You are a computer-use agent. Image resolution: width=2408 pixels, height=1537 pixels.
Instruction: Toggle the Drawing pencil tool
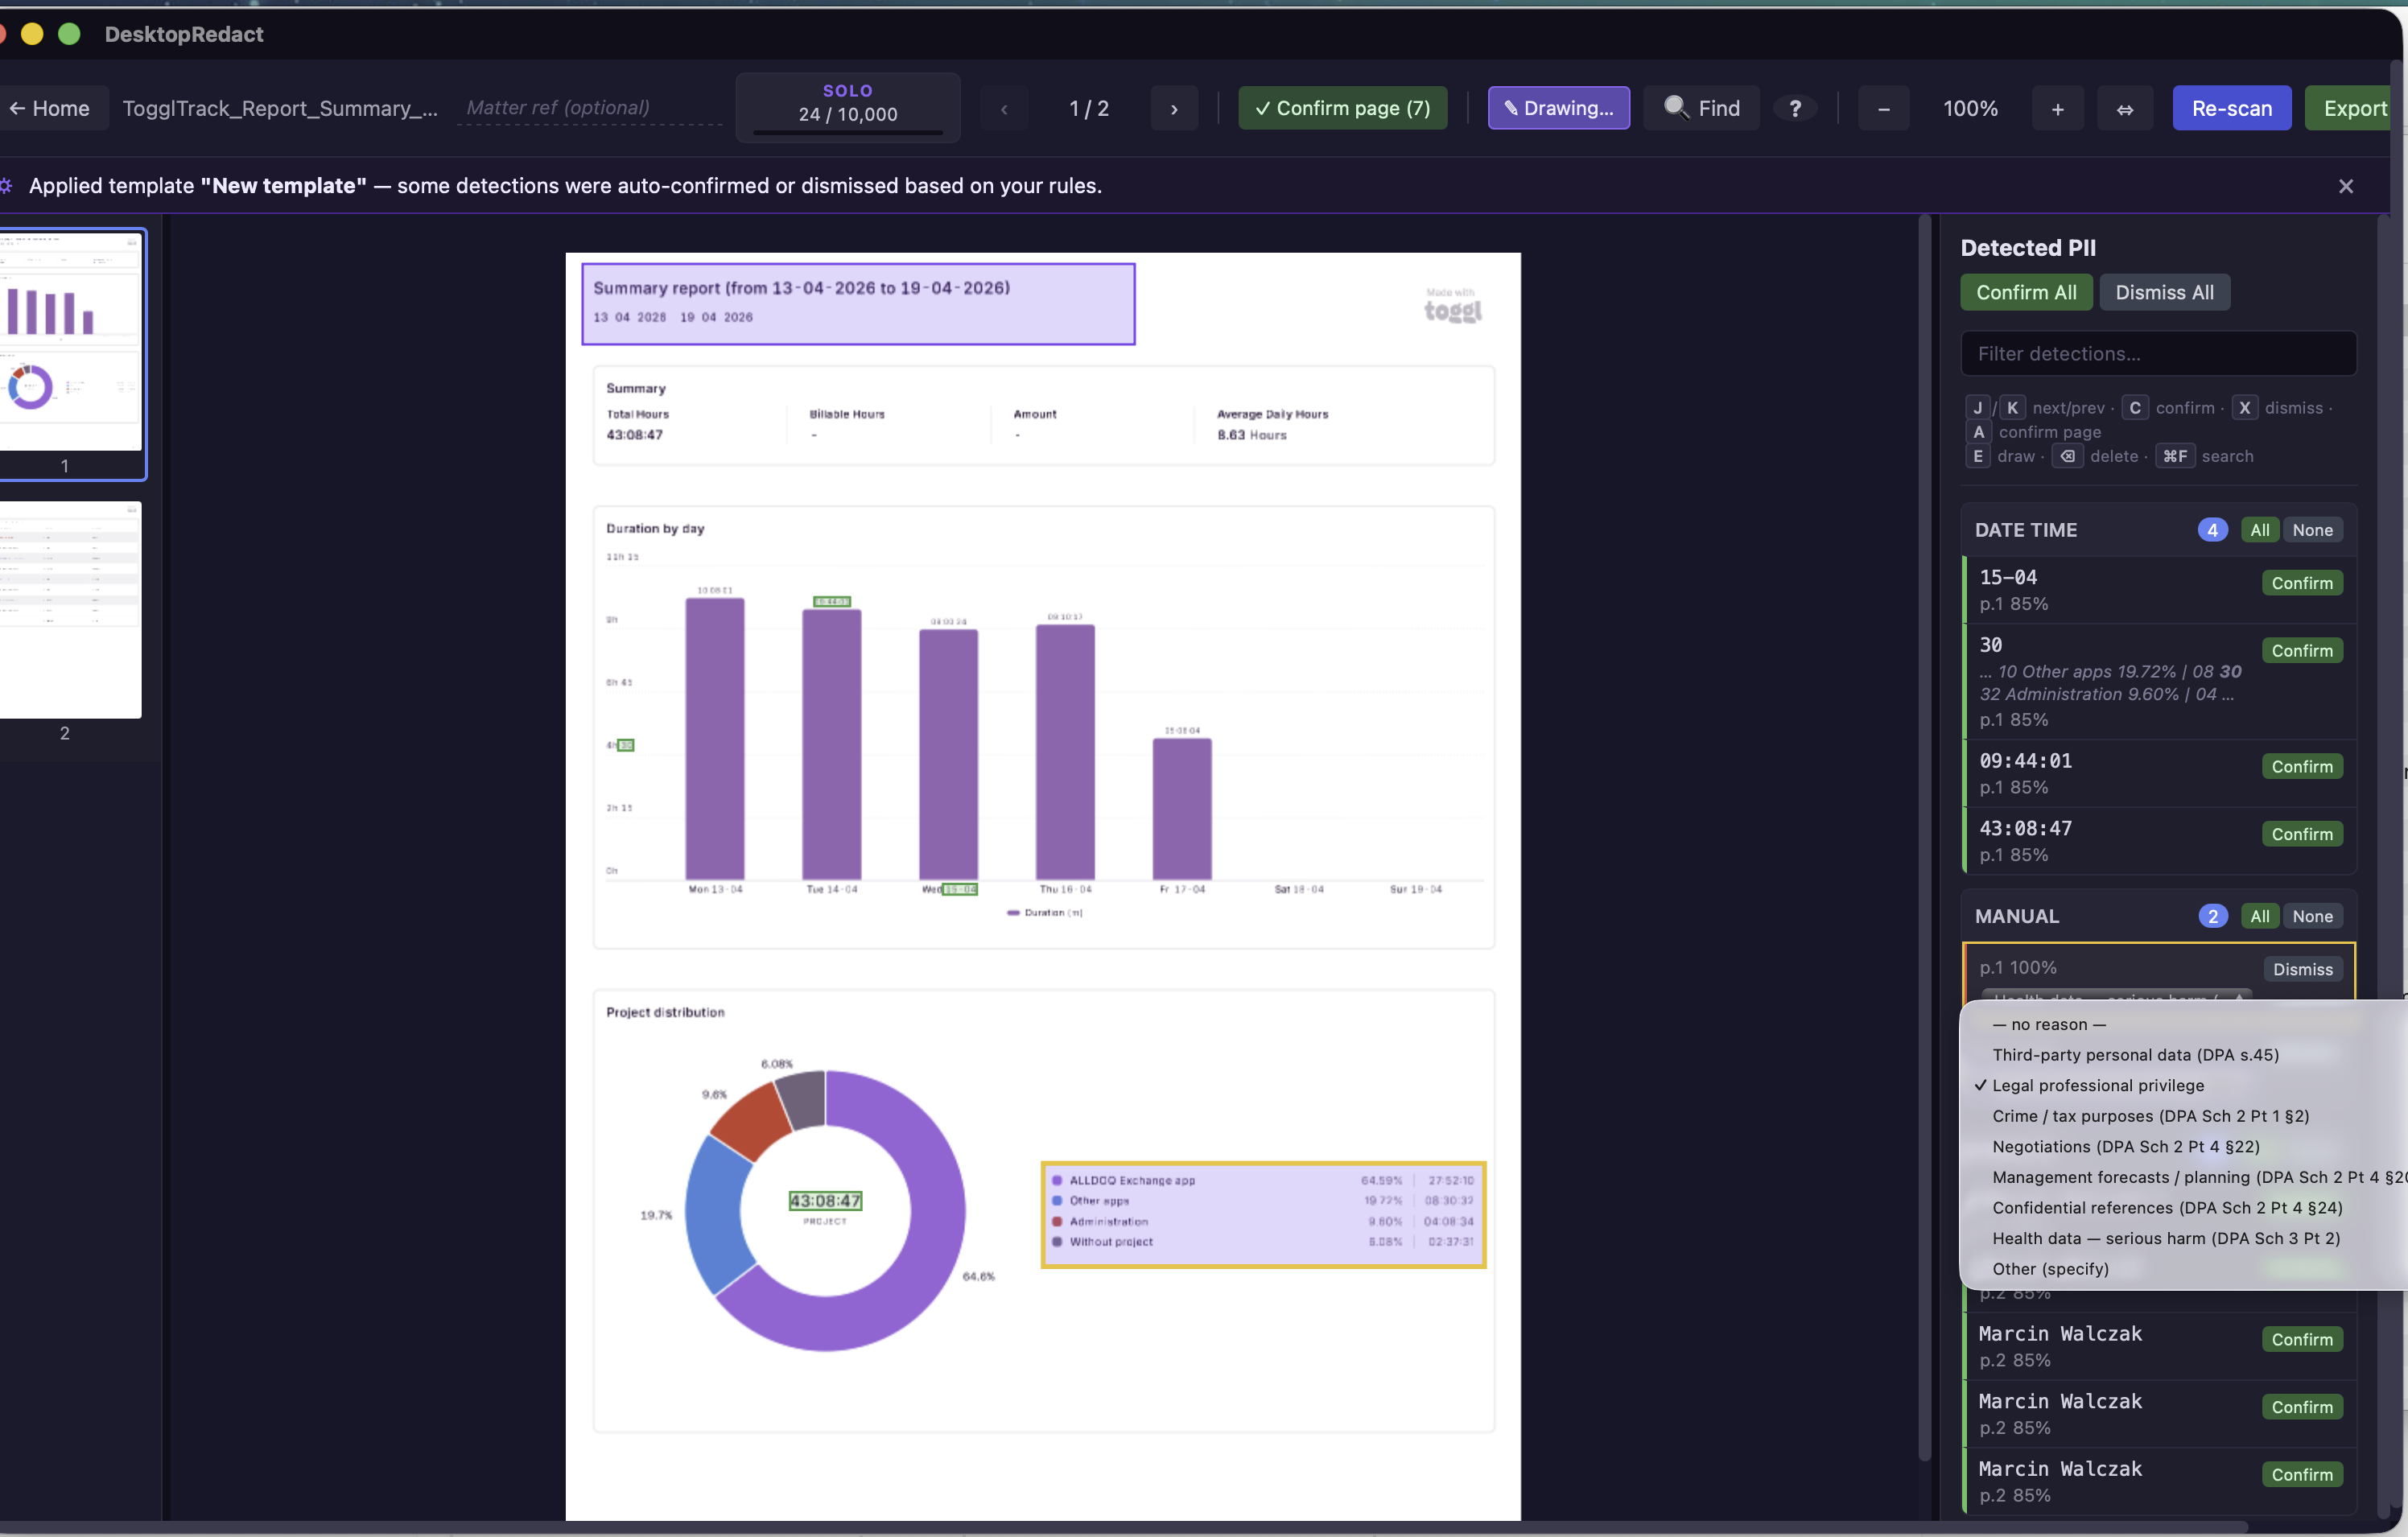coord(1557,108)
